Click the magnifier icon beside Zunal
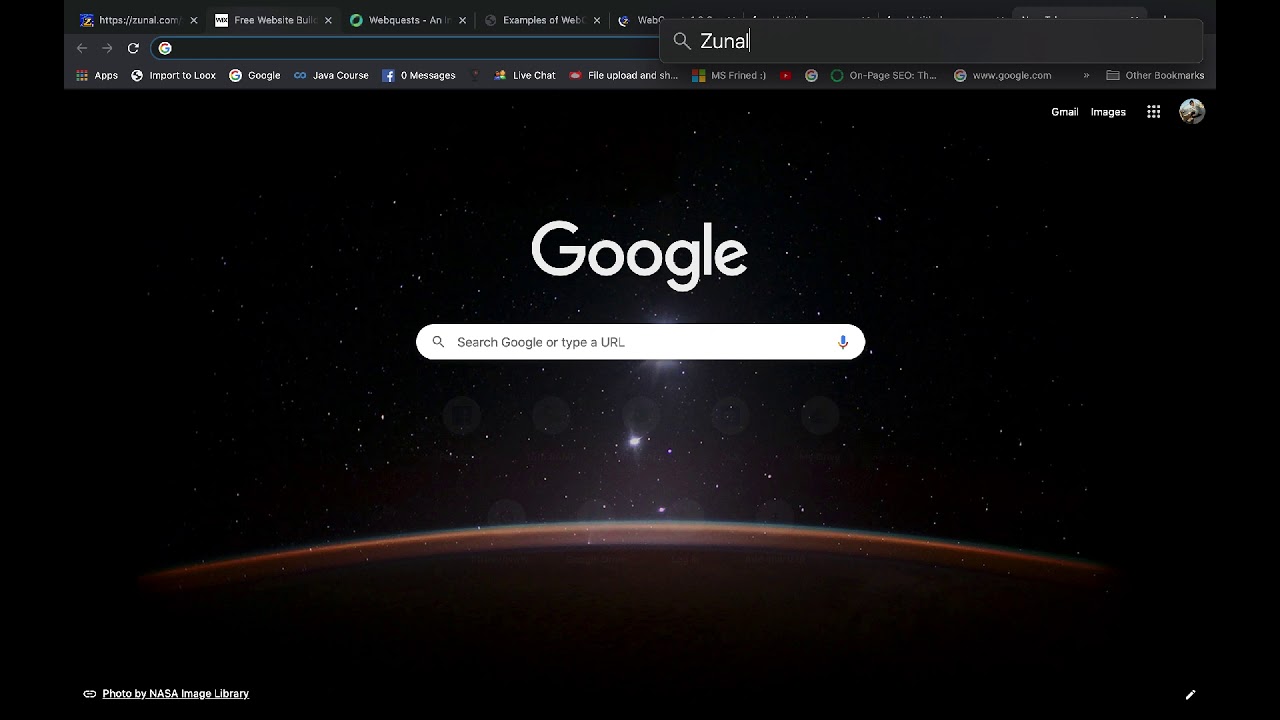Screen dimensions: 1280x720 (682, 41)
